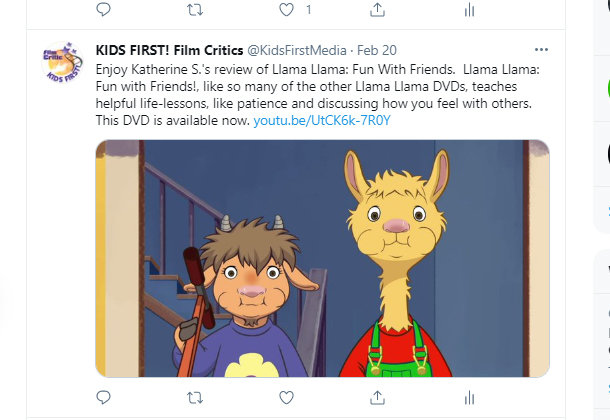Open the Feb 20 tweet timestamp
This screenshot has width=610, height=420.
[377, 50]
